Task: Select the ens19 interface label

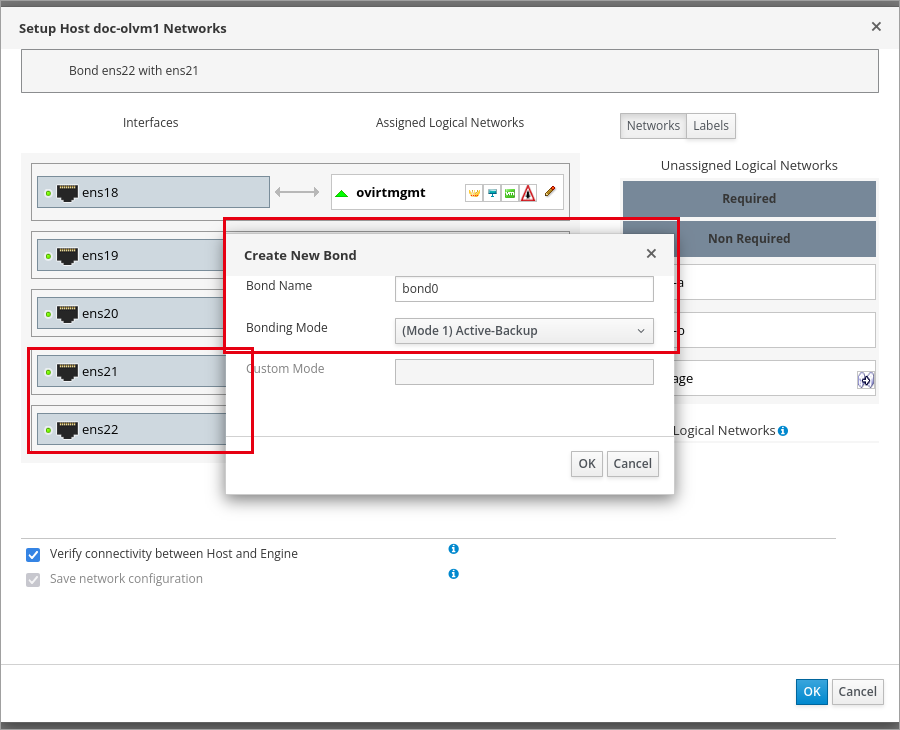Action: click(x=100, y=256)
